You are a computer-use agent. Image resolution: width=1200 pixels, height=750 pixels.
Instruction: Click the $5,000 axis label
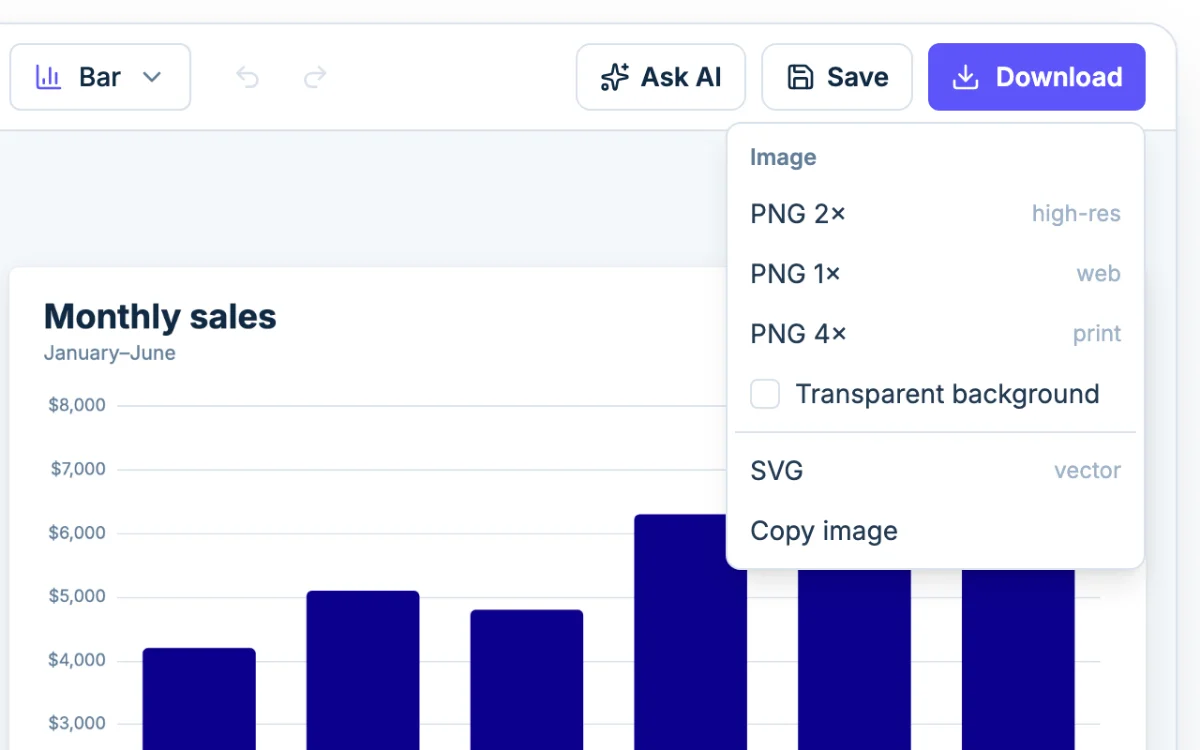(x=77, y=597)
